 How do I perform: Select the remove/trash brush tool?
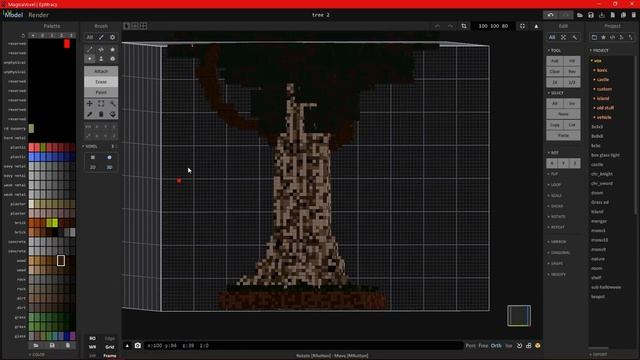pos(101,114)
